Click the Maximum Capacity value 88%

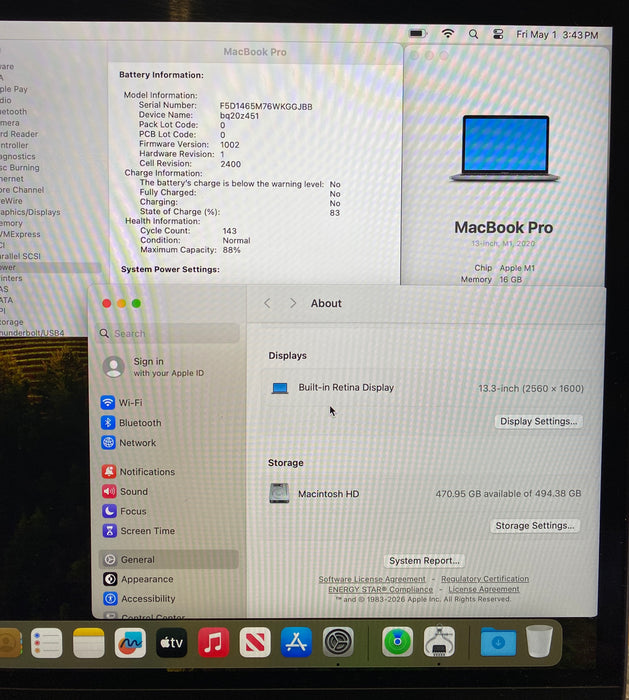(232, 250)
